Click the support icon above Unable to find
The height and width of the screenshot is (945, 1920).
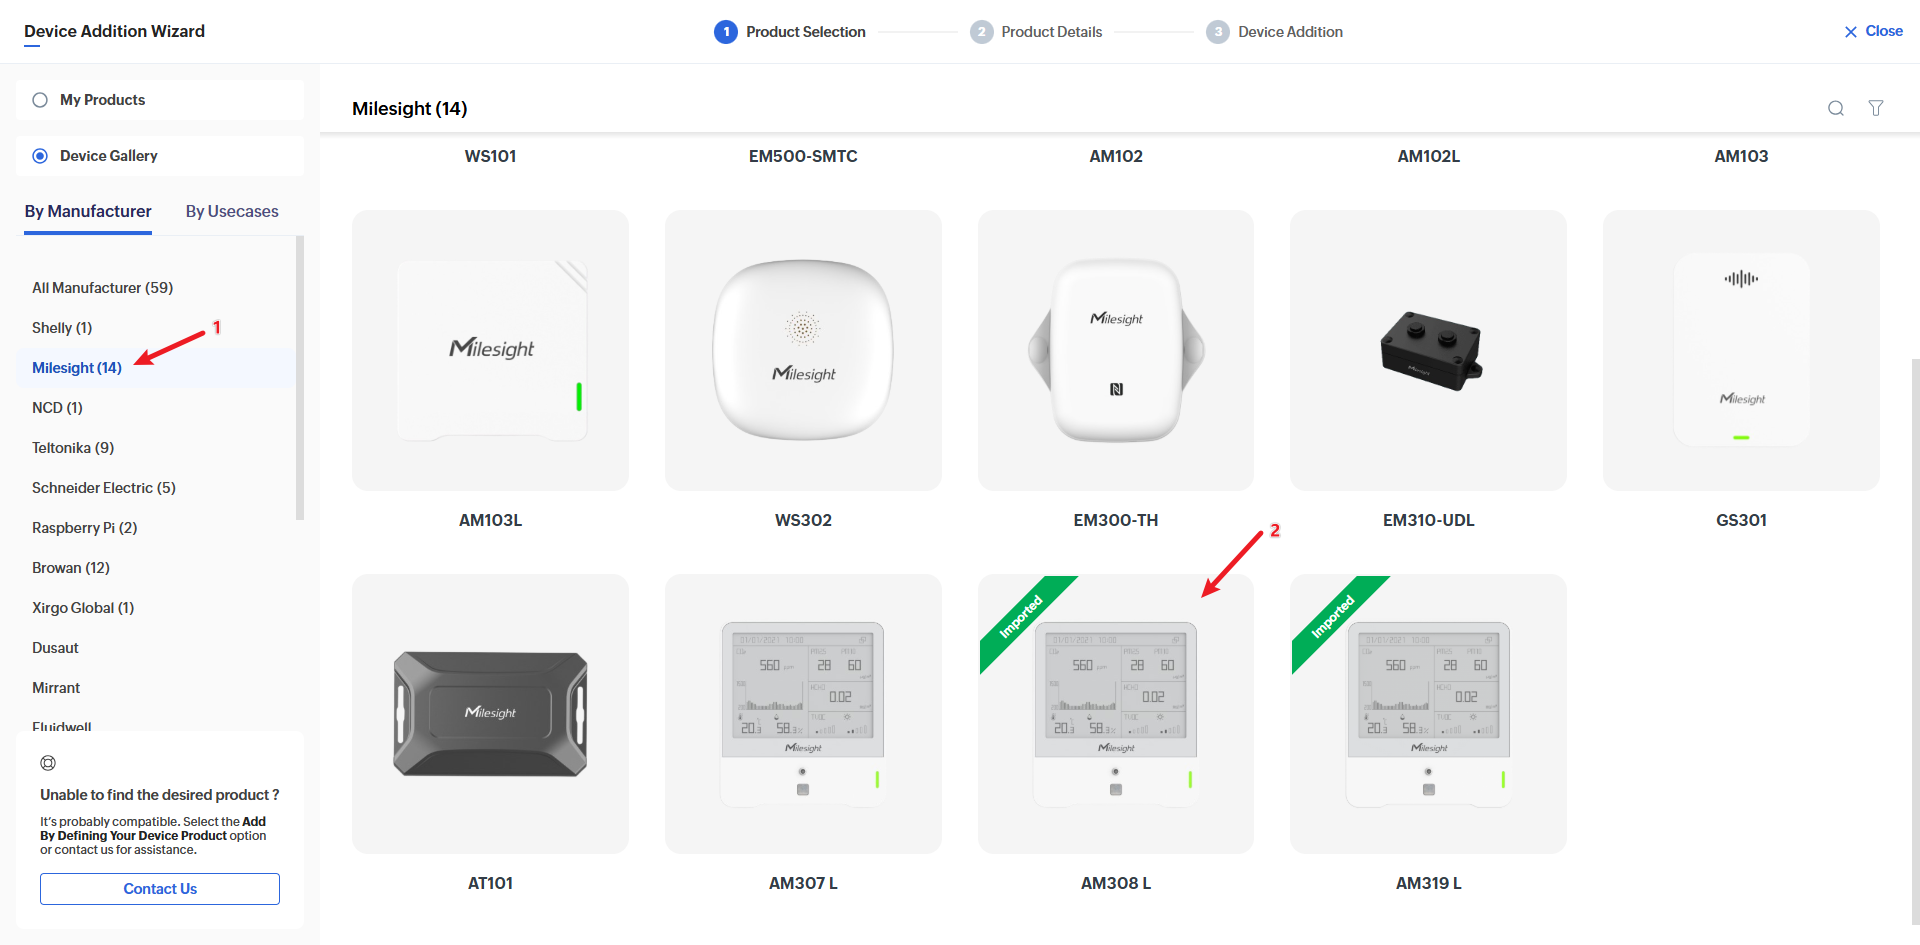48,763
